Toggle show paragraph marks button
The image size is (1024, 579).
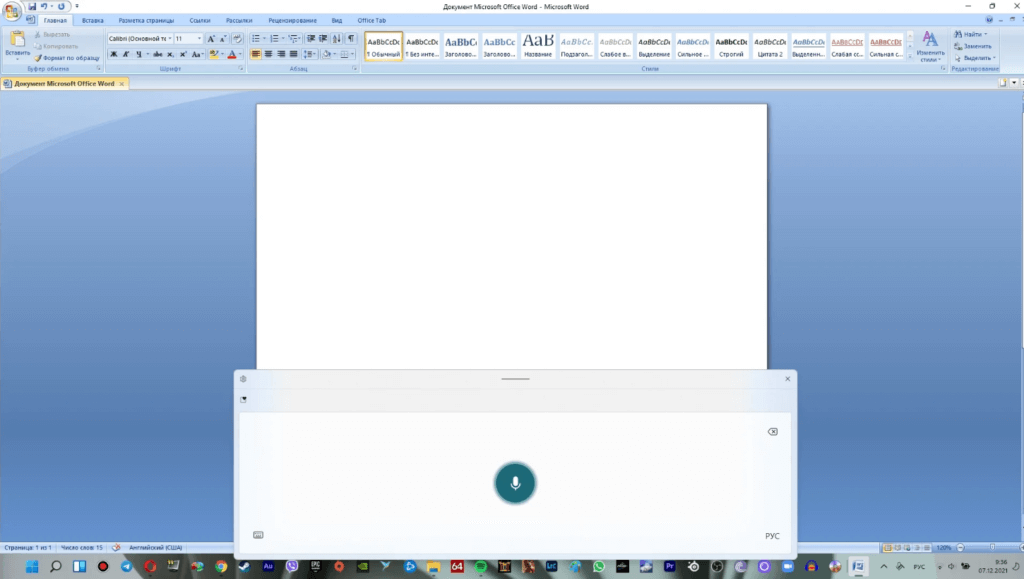(351, 39)
